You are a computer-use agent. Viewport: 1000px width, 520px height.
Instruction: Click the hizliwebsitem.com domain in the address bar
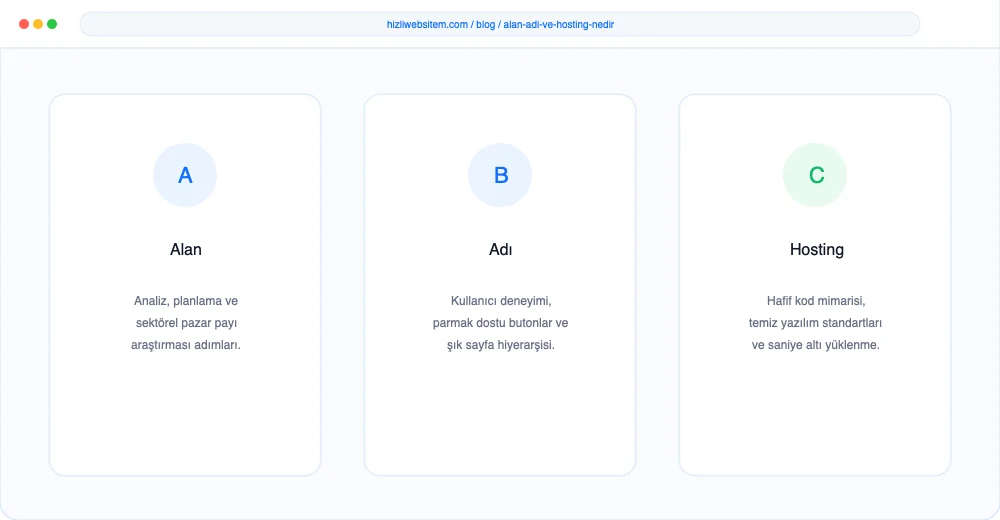tap(427, 24)
